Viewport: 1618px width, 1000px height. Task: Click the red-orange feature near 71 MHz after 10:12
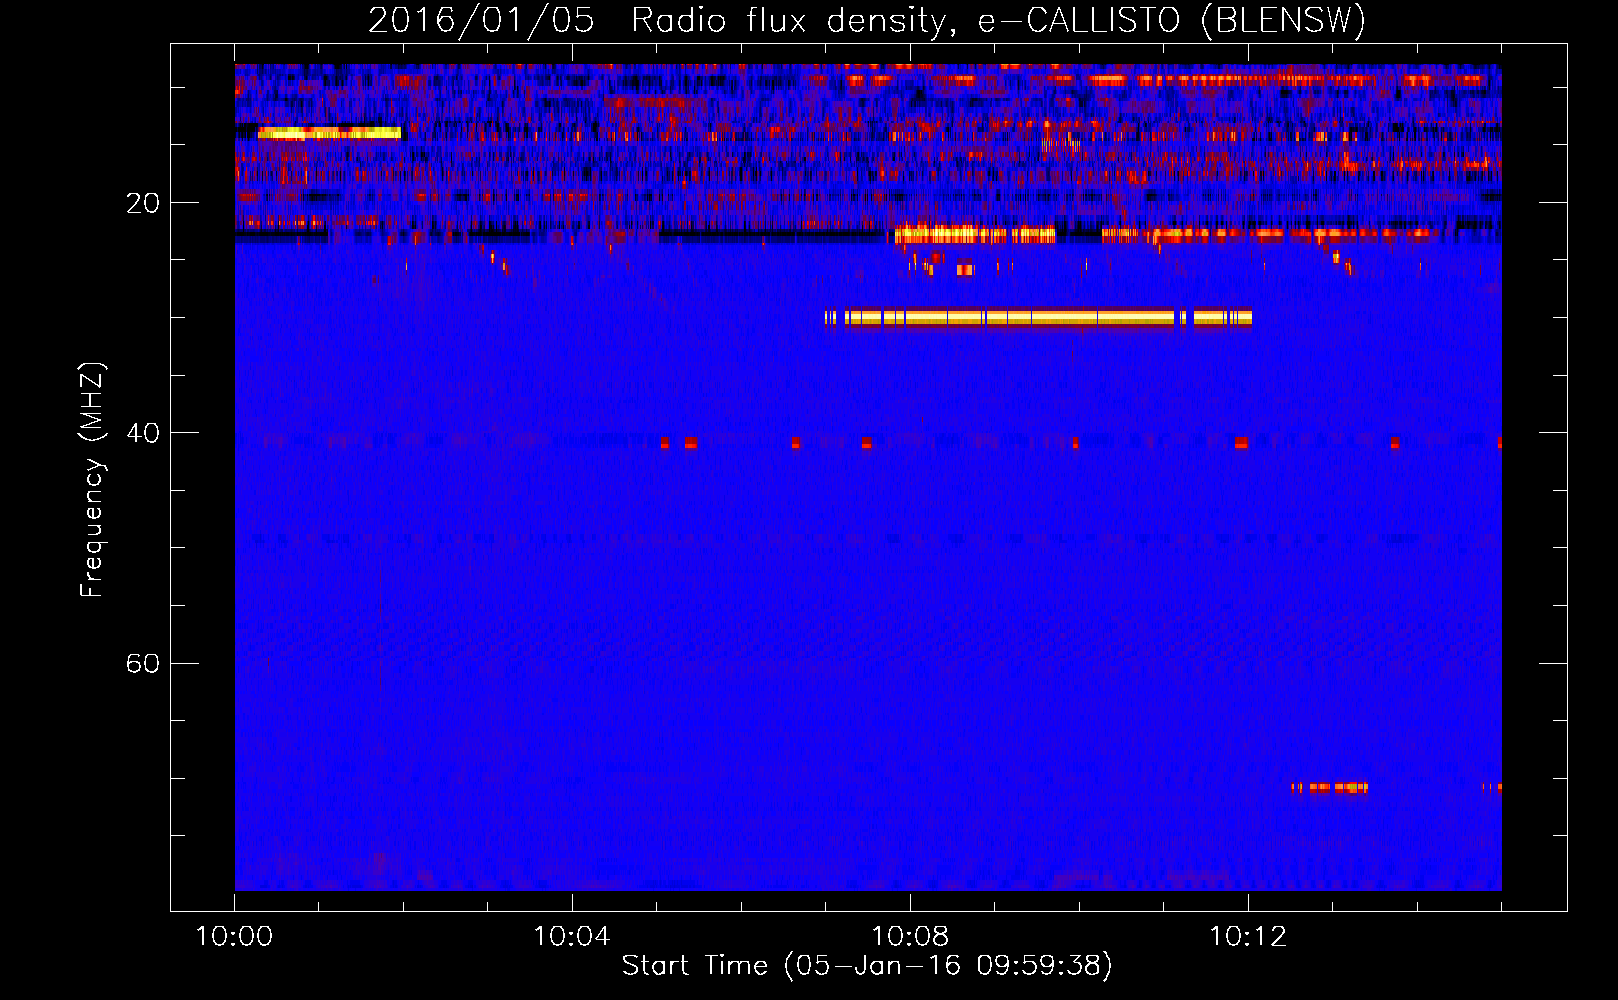pyautogui.click(x=1330, y=788)
